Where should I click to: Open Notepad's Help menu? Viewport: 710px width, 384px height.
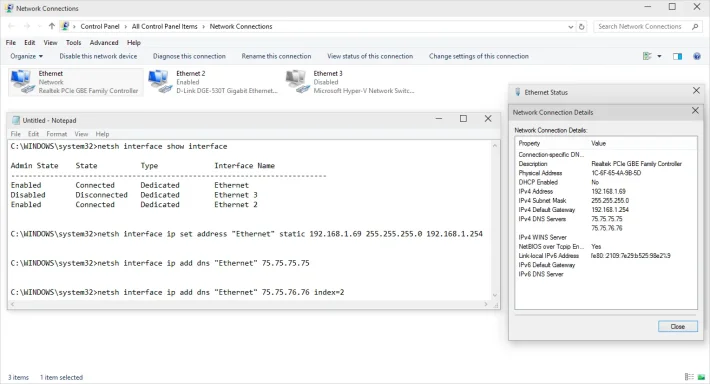coord(102,134)
